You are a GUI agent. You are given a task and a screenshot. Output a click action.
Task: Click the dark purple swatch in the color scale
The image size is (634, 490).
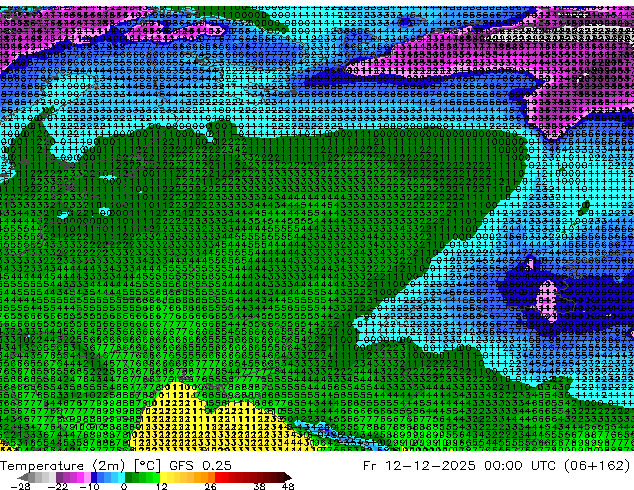tap(59, 477)
